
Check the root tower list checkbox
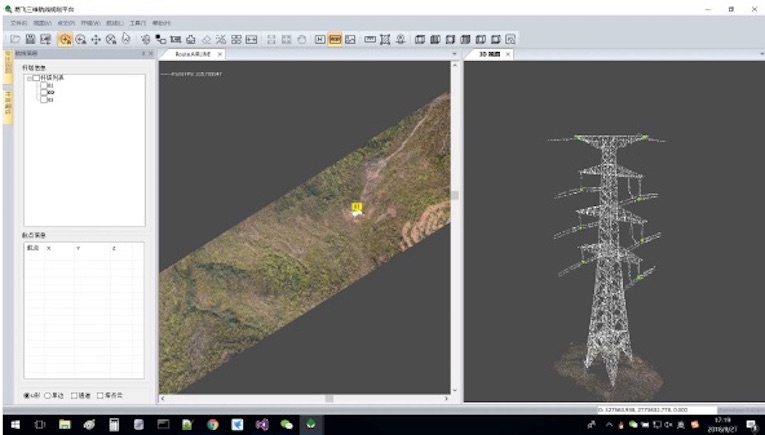36,78
